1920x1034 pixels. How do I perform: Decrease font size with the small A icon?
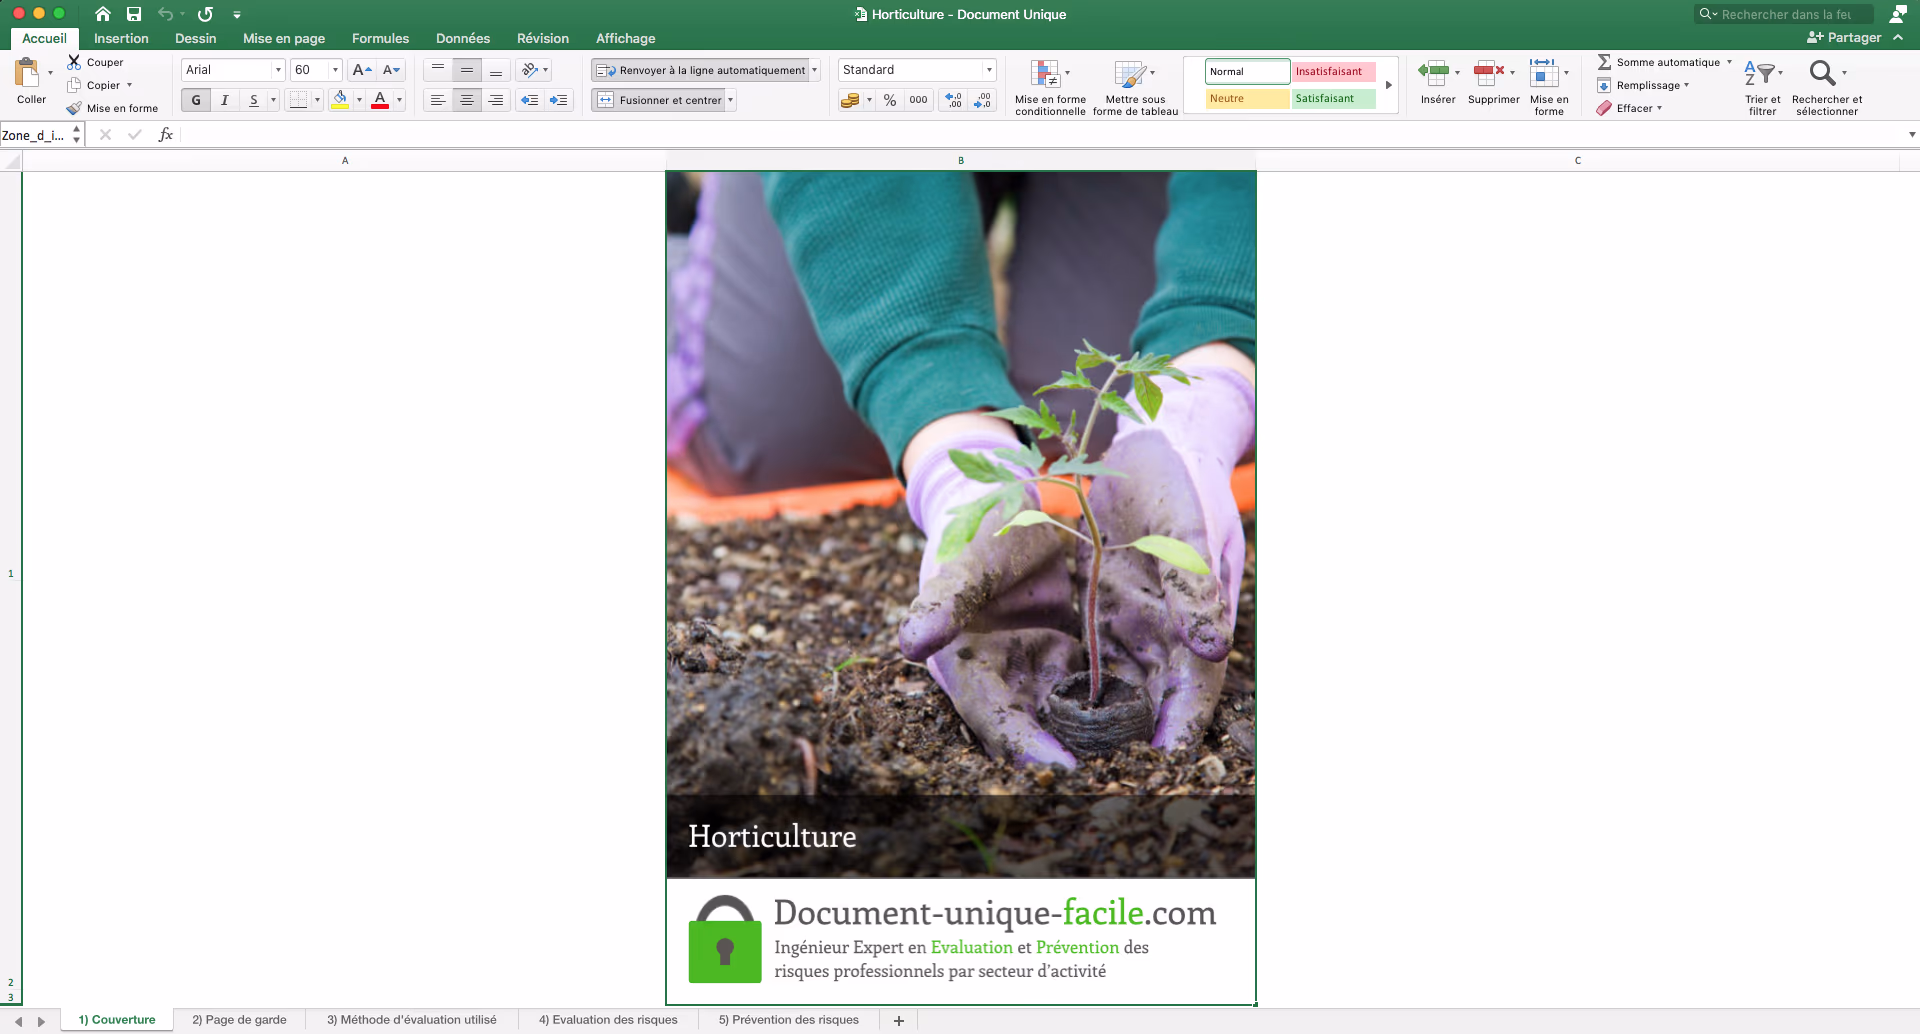point(392,70)
